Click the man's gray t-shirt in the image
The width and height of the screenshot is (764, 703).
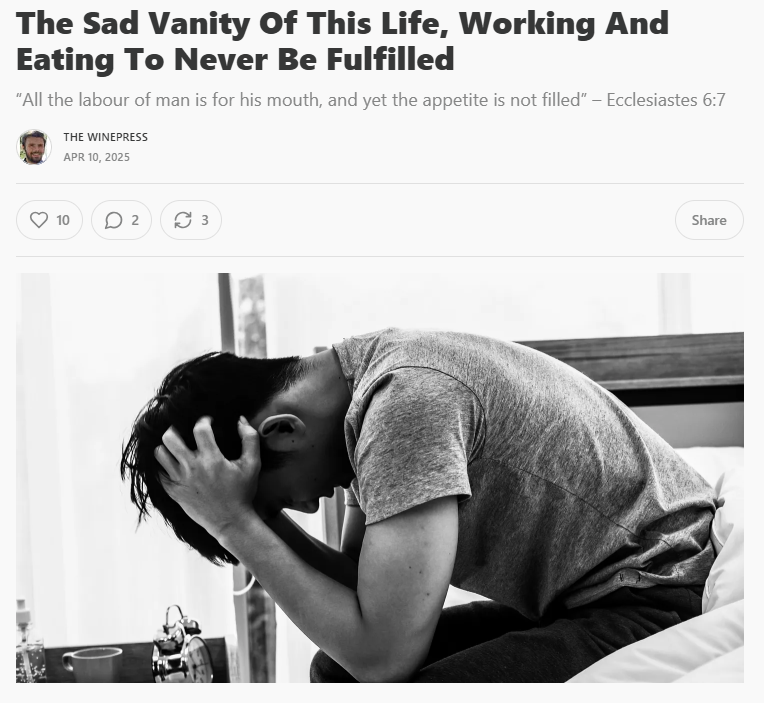click(526, 468)
